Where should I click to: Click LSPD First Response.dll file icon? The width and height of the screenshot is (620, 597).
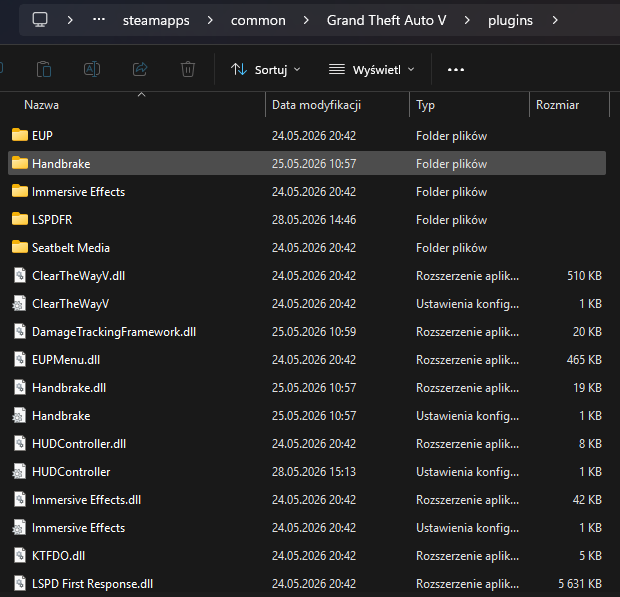click(x=20, y=584)
